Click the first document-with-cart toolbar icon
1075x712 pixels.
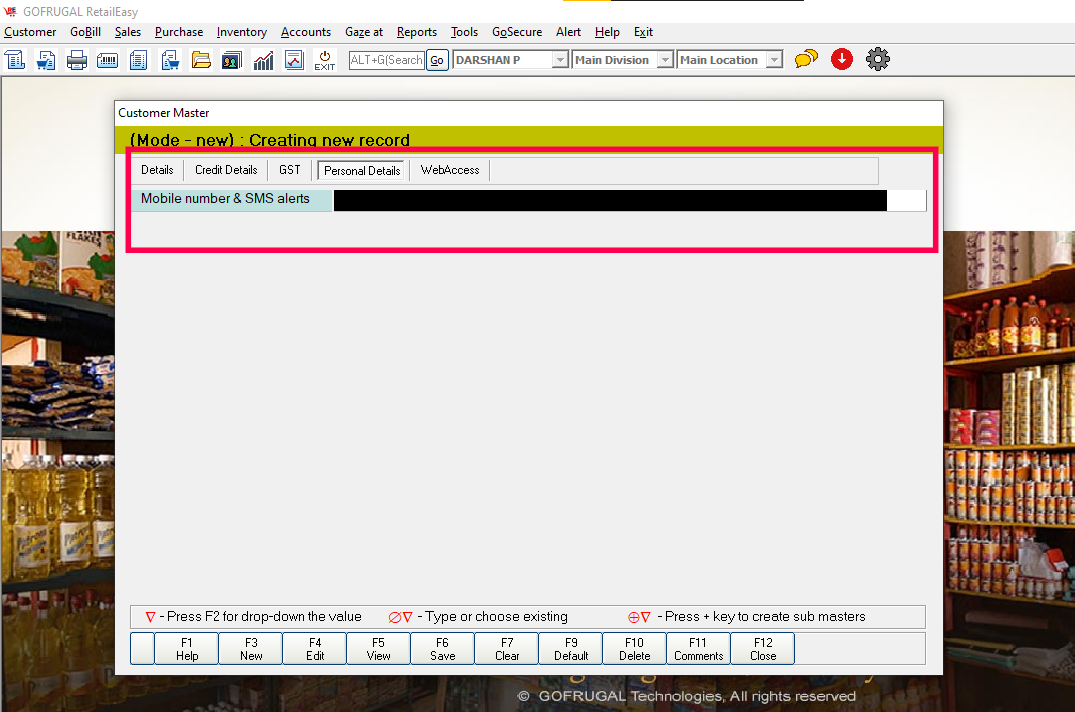coord(46,60)
